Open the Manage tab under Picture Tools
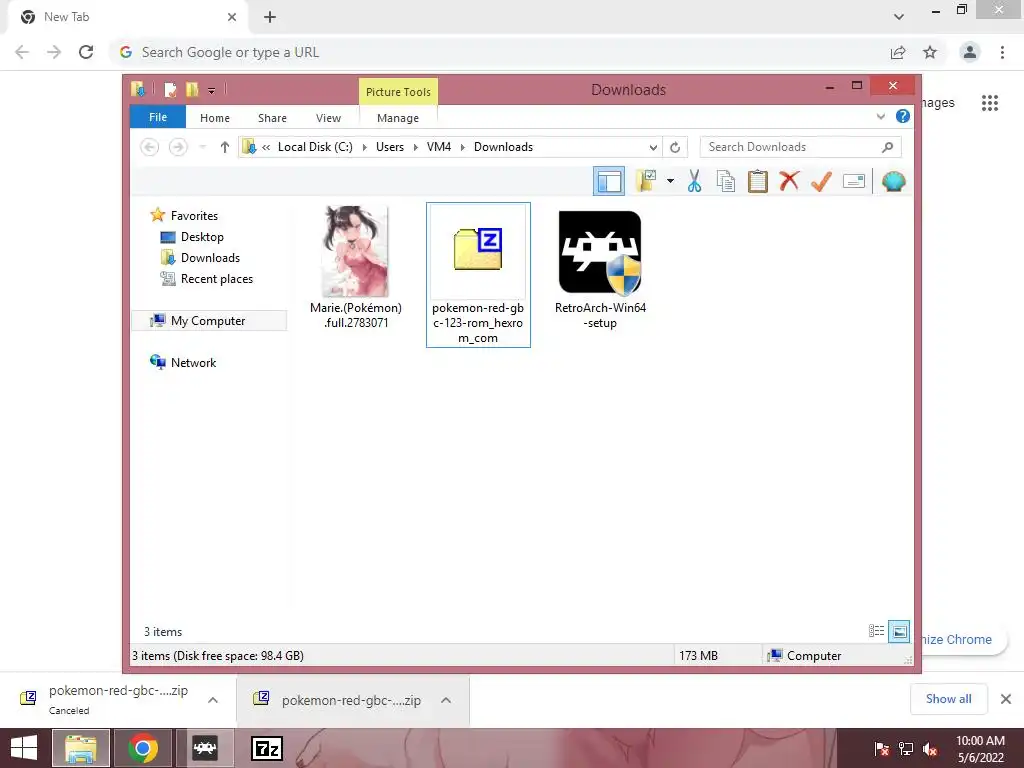The height and width of the screenshot is (768, 1024). (x=398, y=118)
